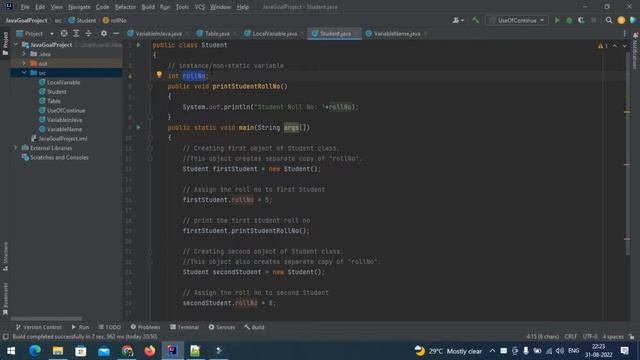The width and height of the screenshot is (640, 360).
Task: Toggle Bookmarks tool window side button
Action: [x=5, y=299]
